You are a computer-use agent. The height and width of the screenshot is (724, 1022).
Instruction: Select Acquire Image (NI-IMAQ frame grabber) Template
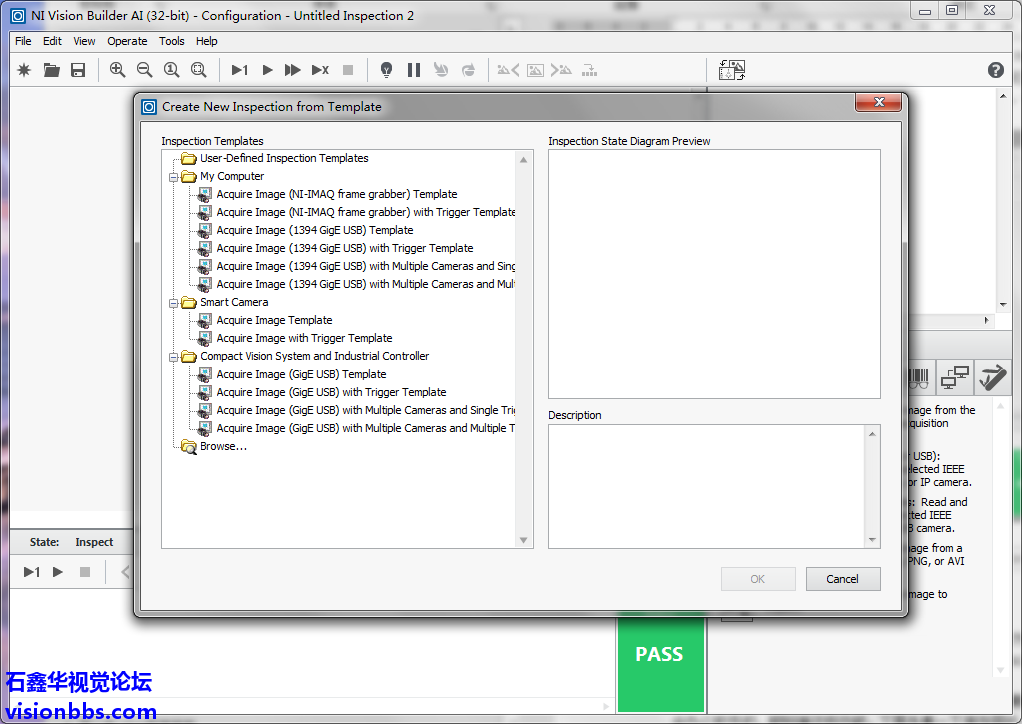336,195
